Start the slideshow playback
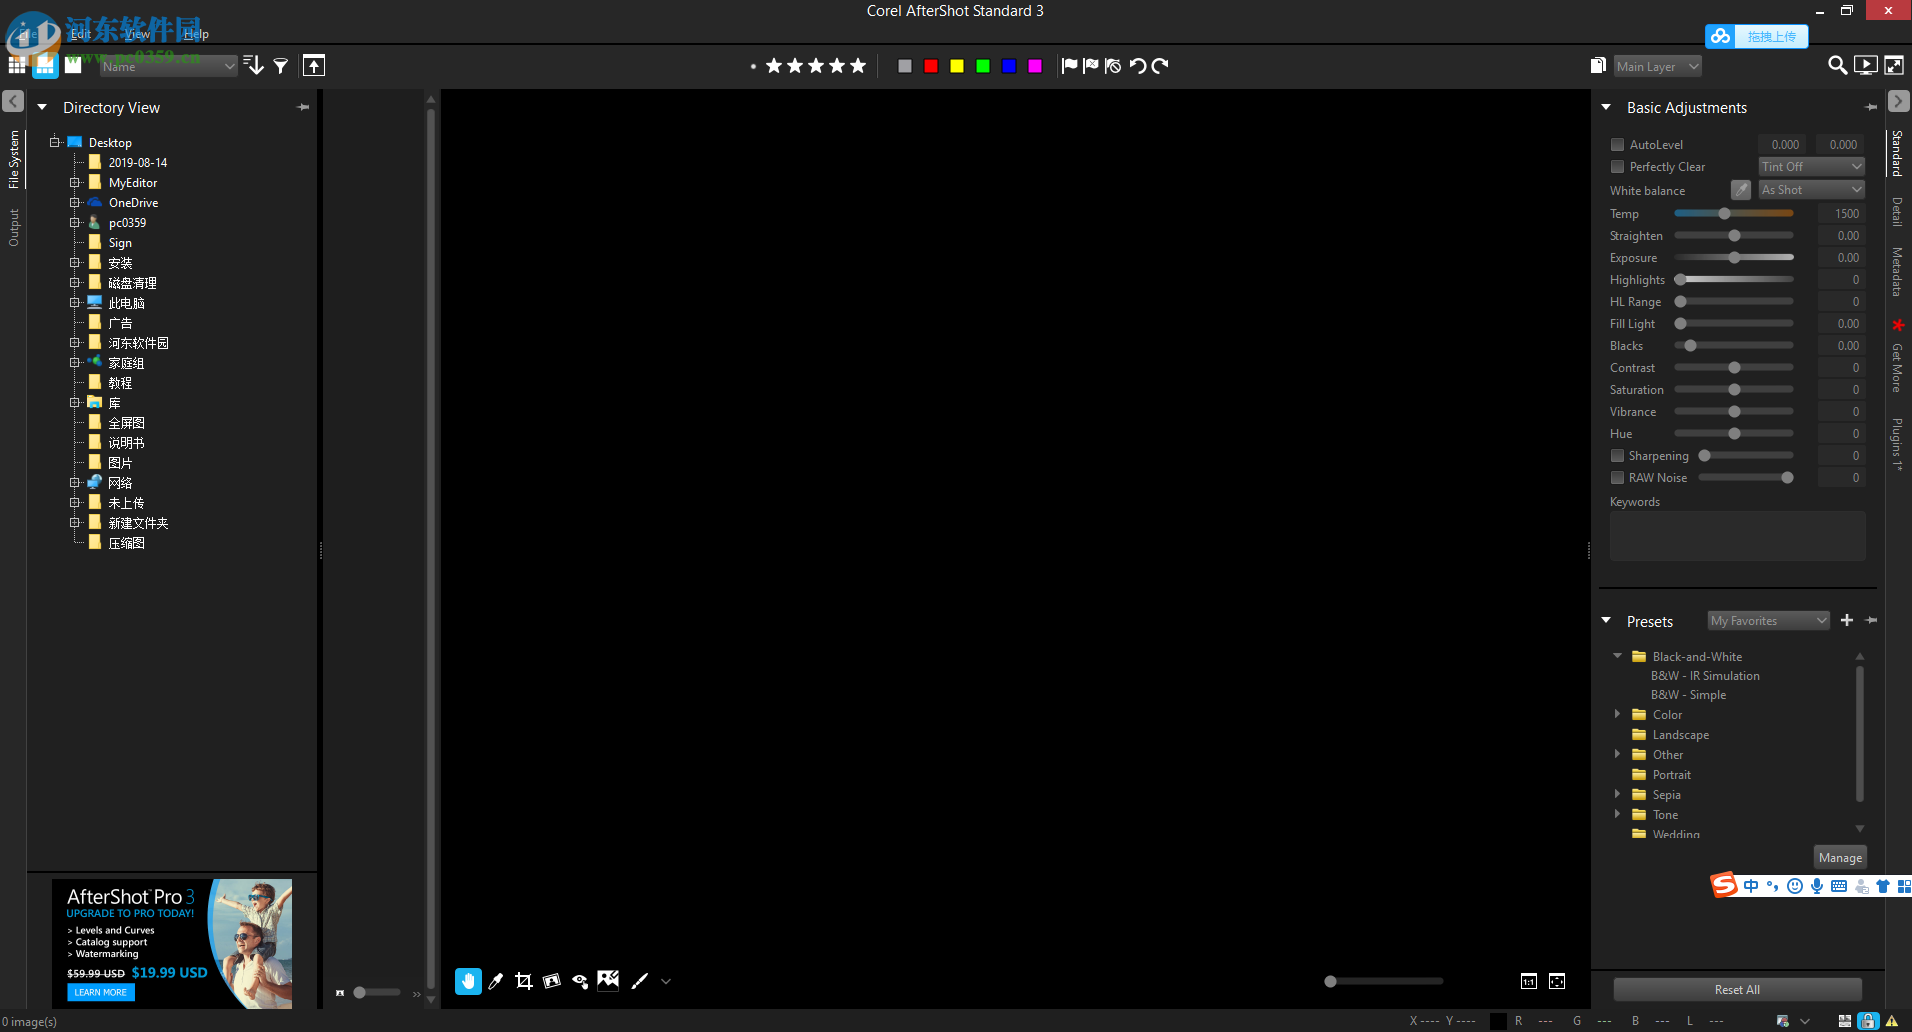Viewport: 1912px width, 1032px height. click(x=1866, y=65)
